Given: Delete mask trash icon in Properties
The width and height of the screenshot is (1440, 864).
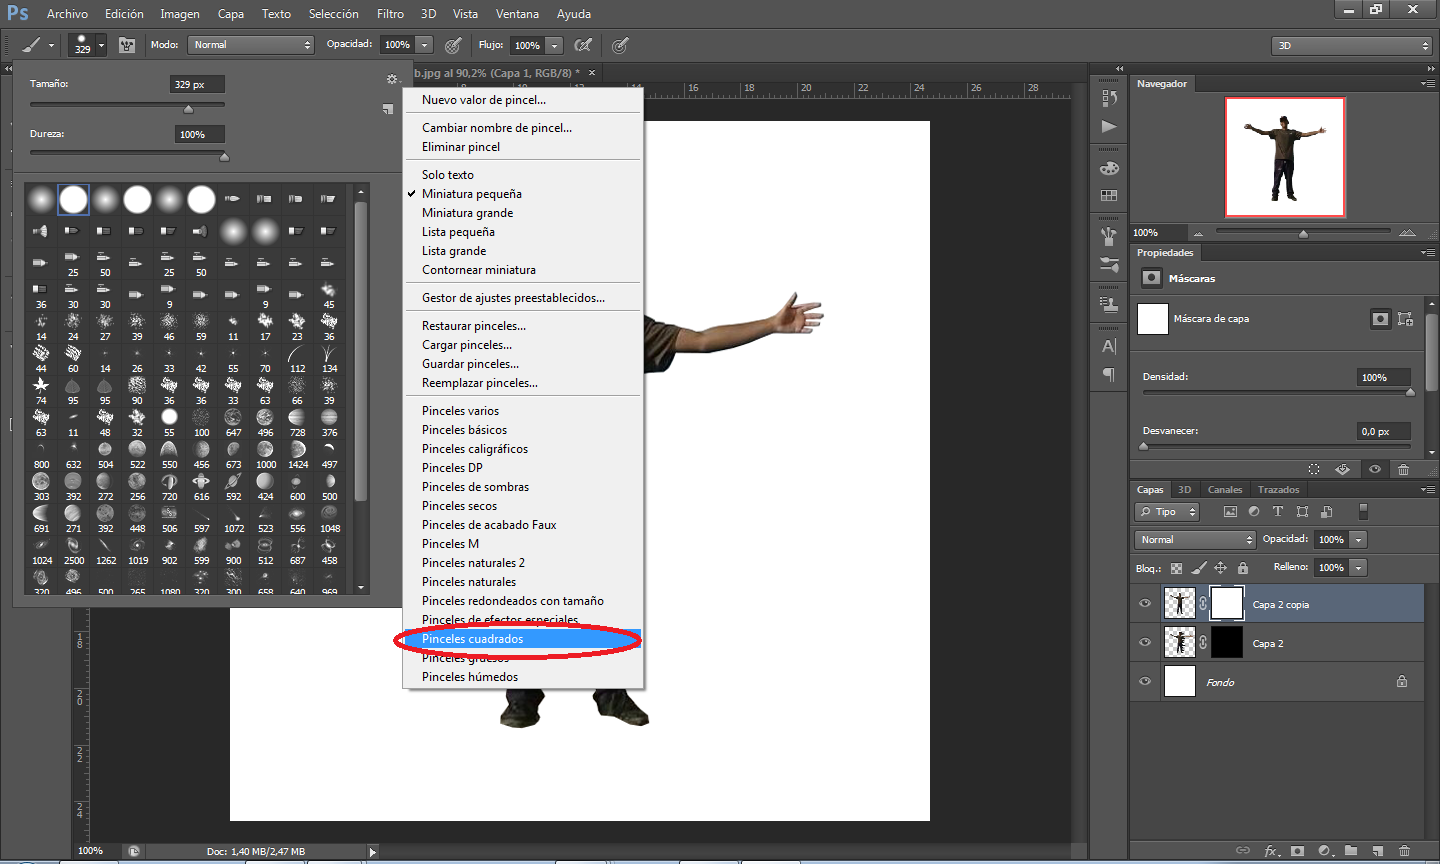Looking at the screenshot, I should [1404, 469].
